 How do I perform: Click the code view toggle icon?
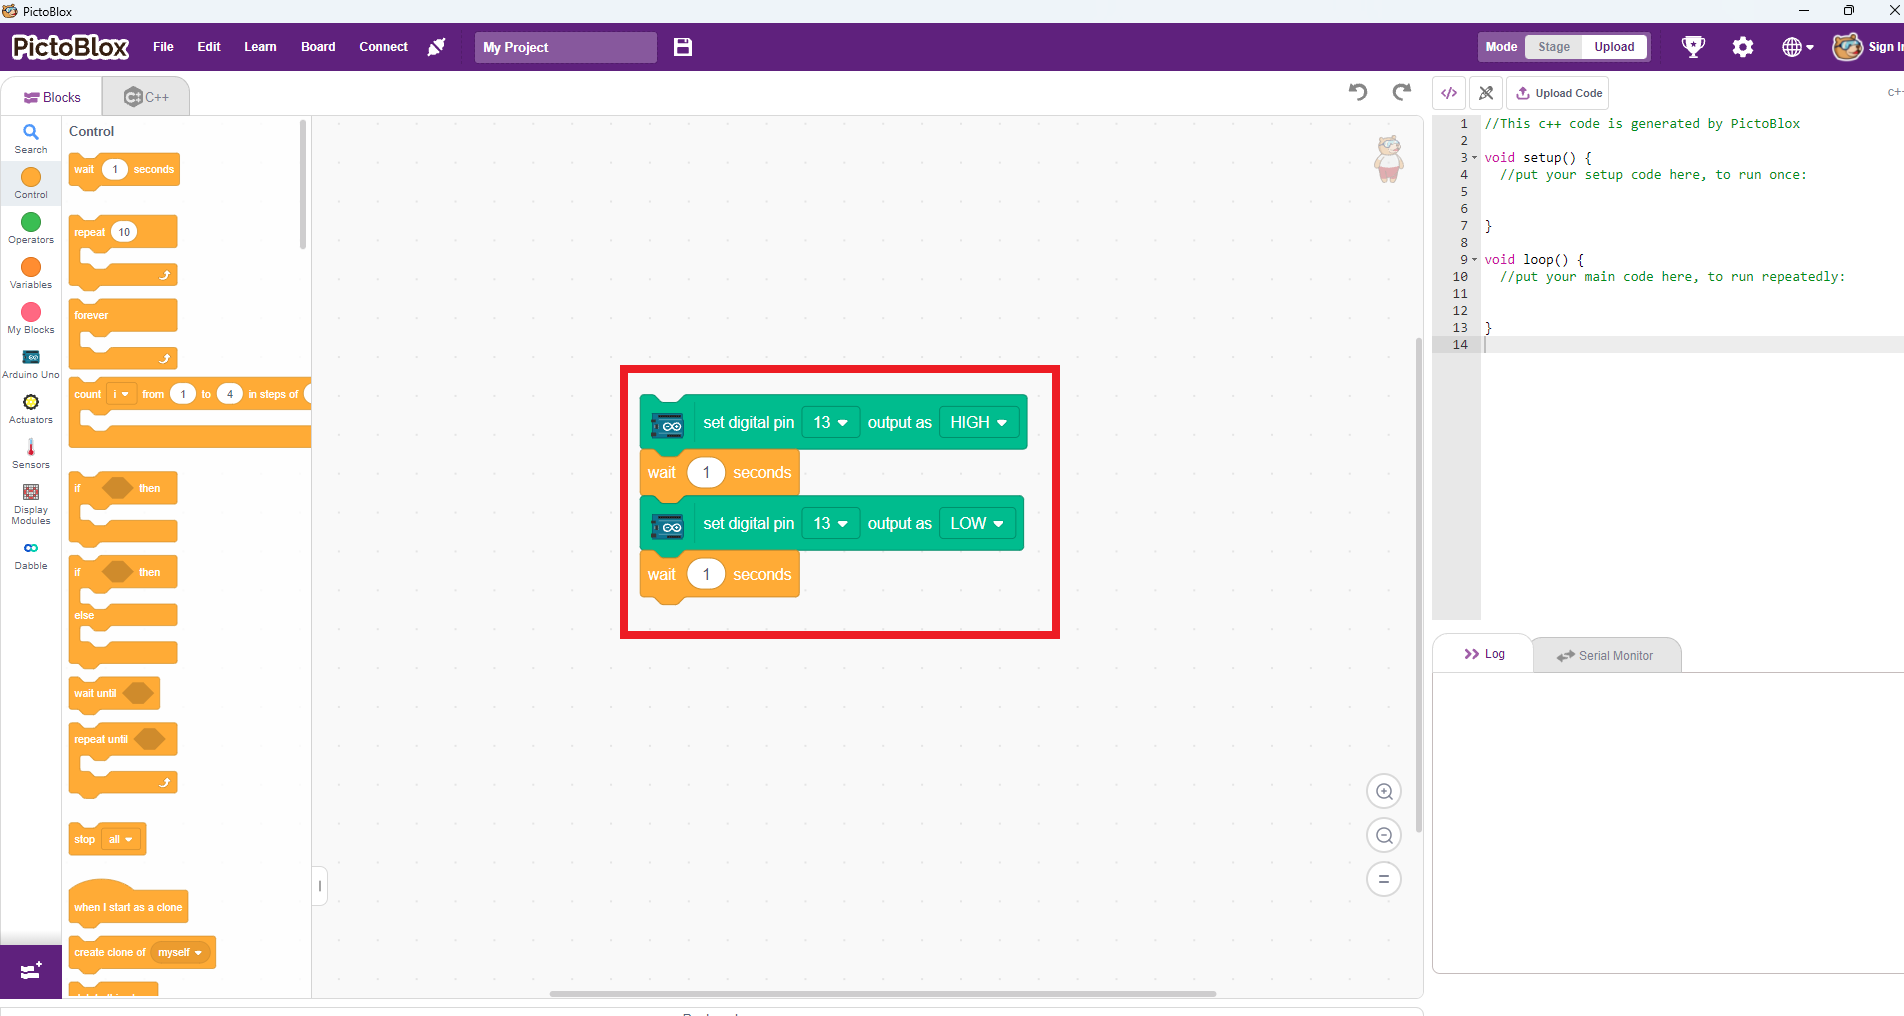coord(1448,92)
